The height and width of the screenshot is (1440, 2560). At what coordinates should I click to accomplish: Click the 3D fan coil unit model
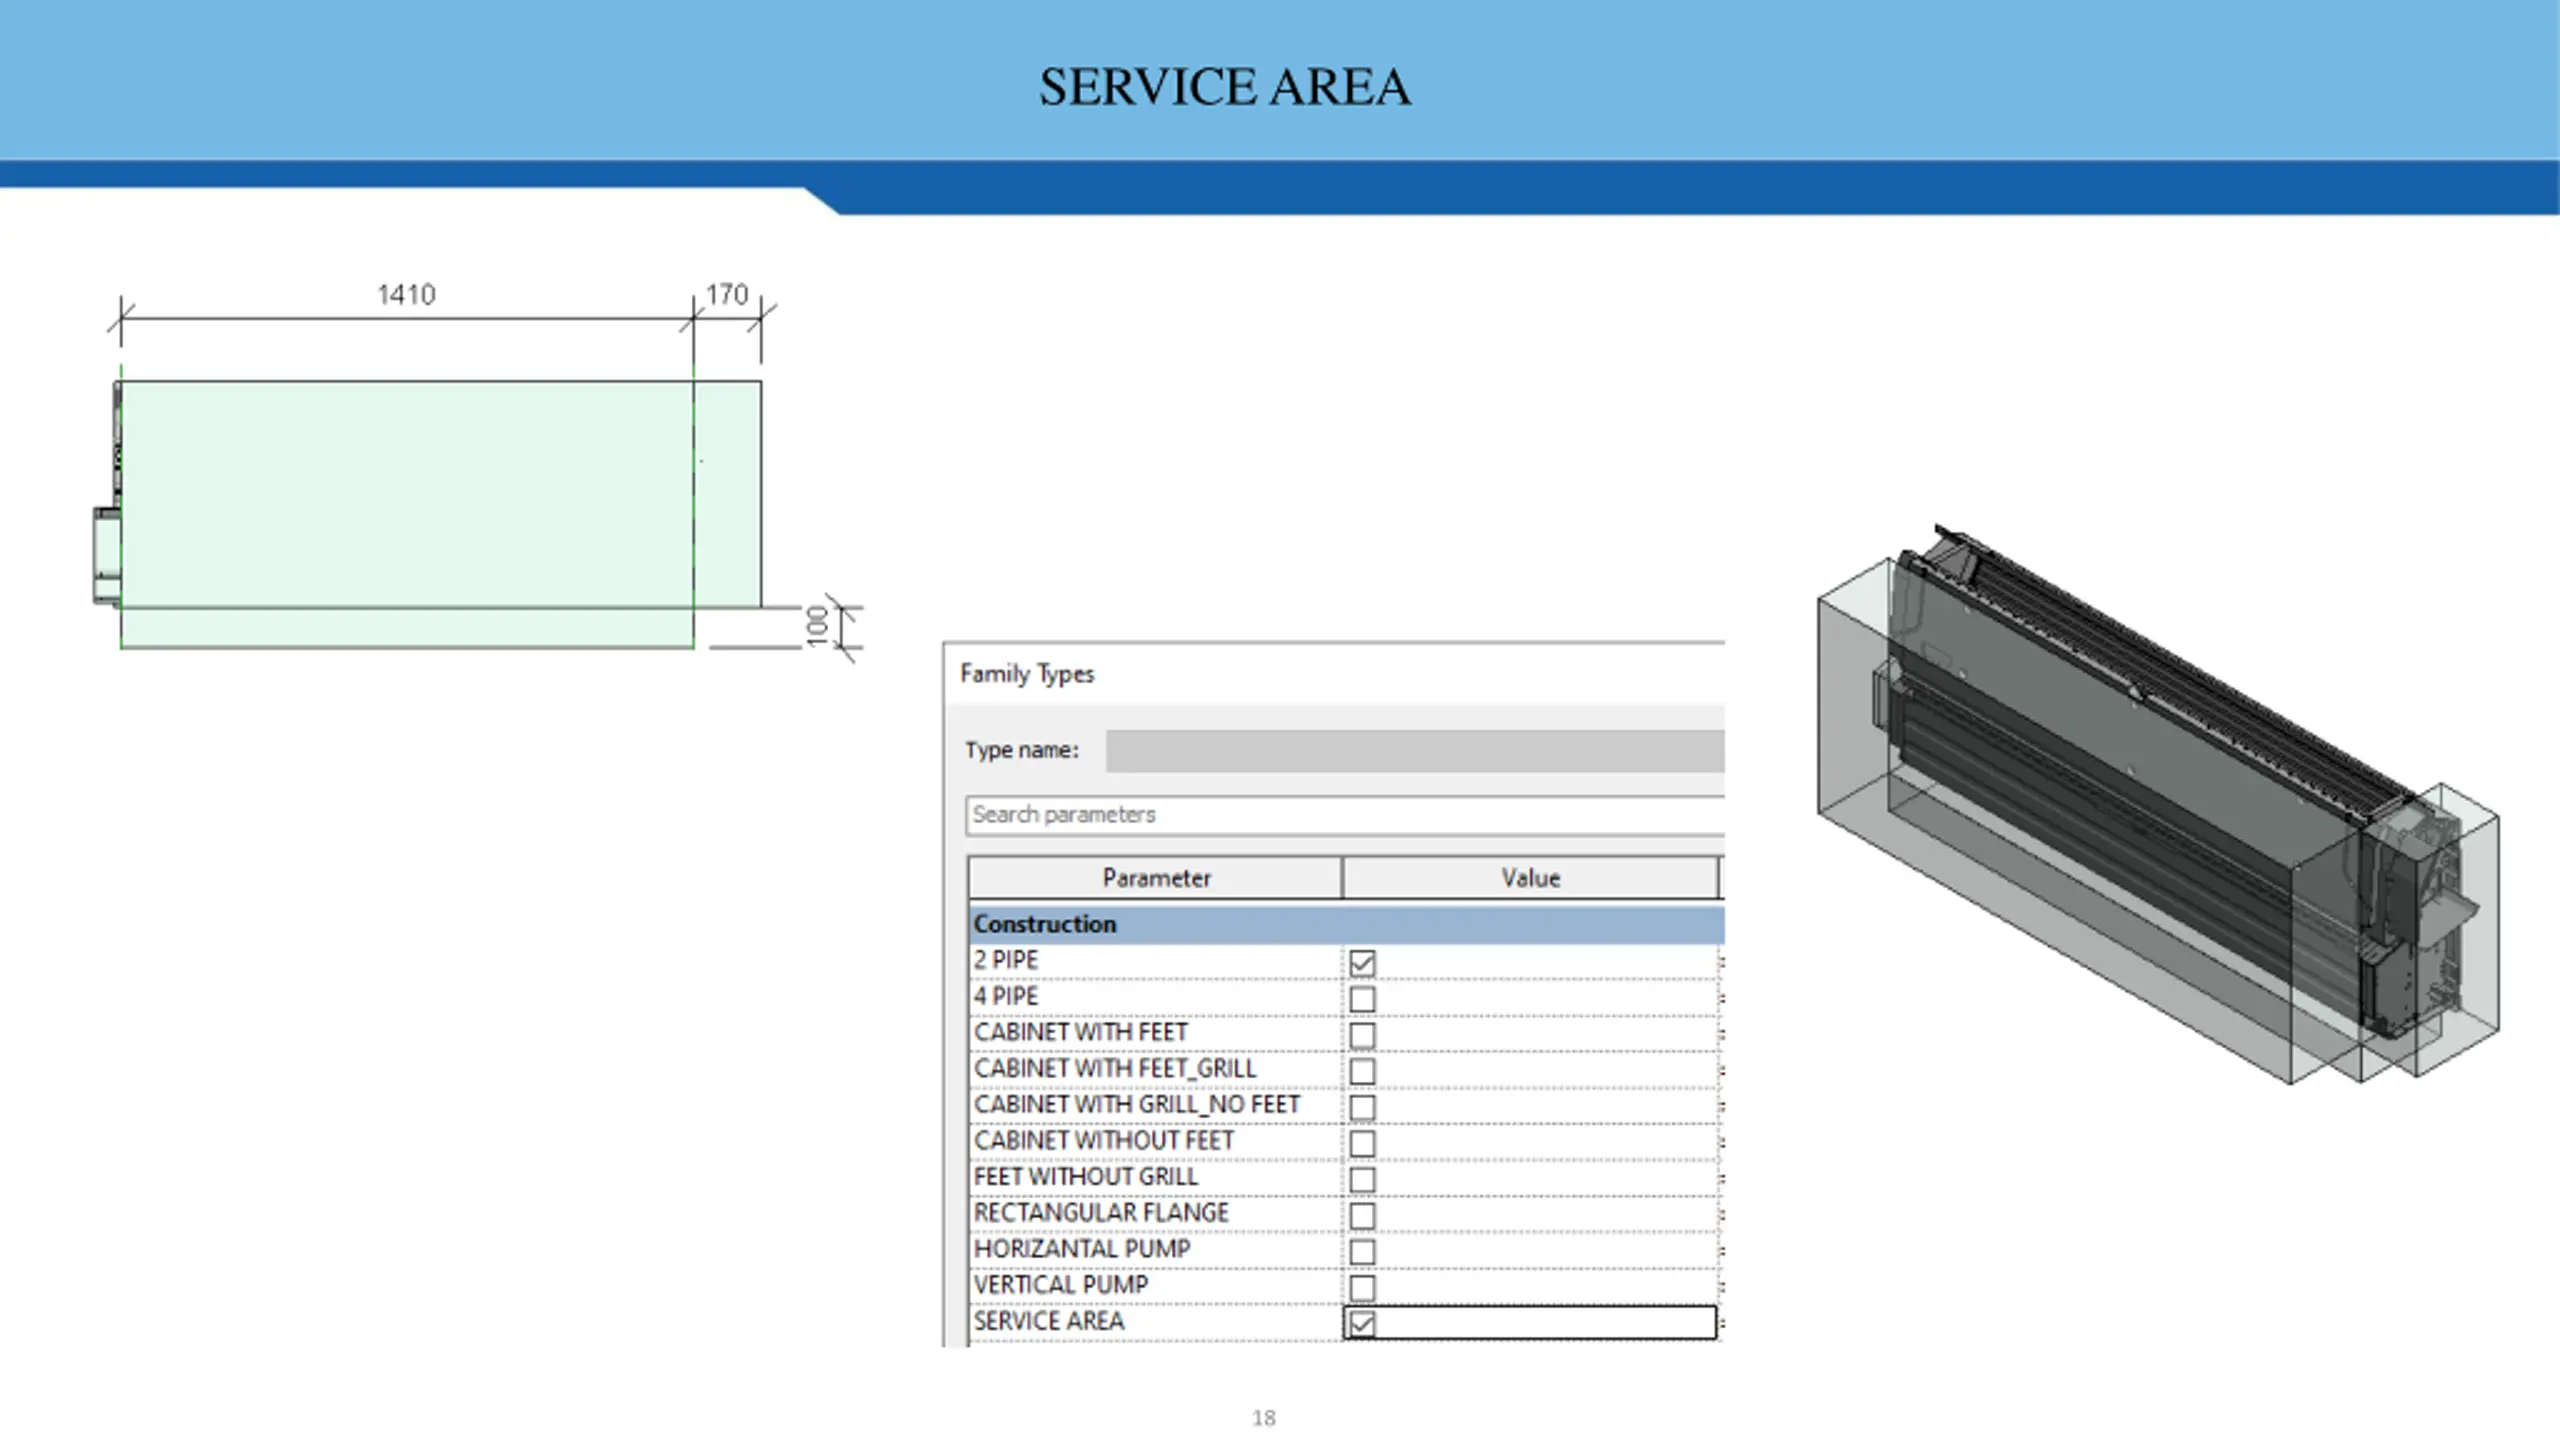pos(2158,803)
